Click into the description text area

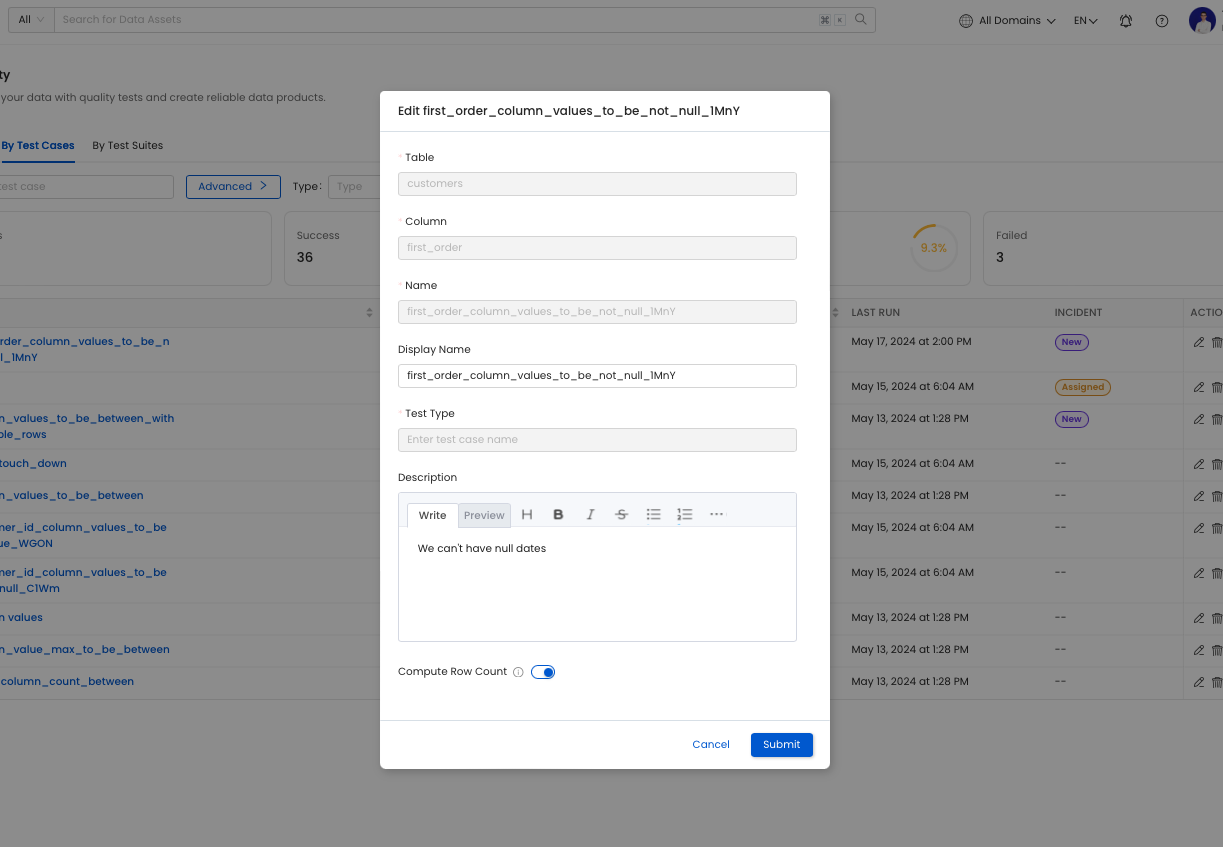[x=597, y=590]
